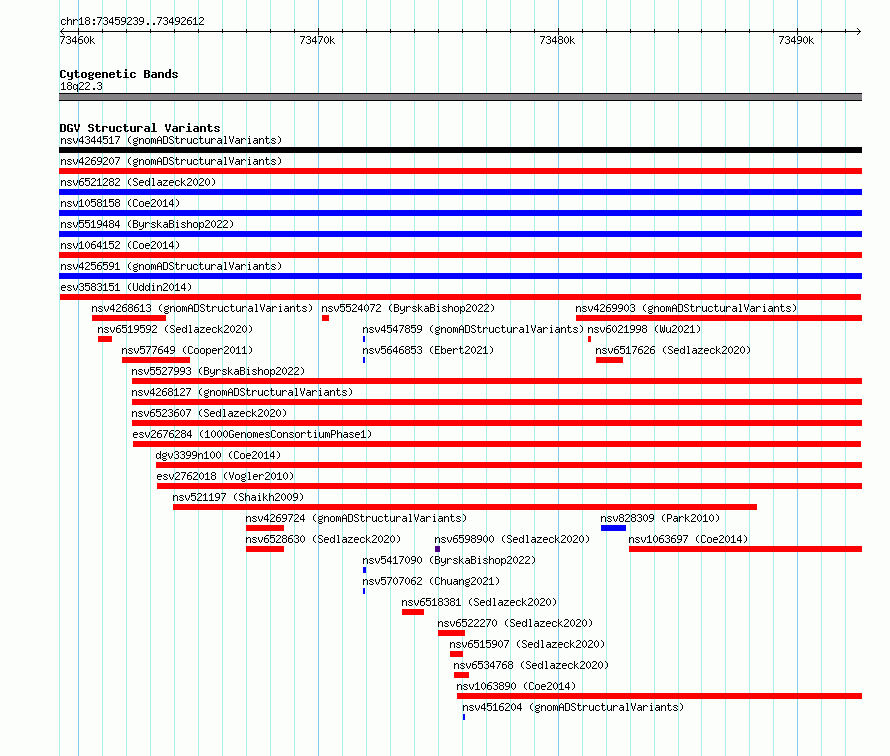
Task: Open the nsv4269207 gnomADStructuralVariants label
Action: click(171, 161)
